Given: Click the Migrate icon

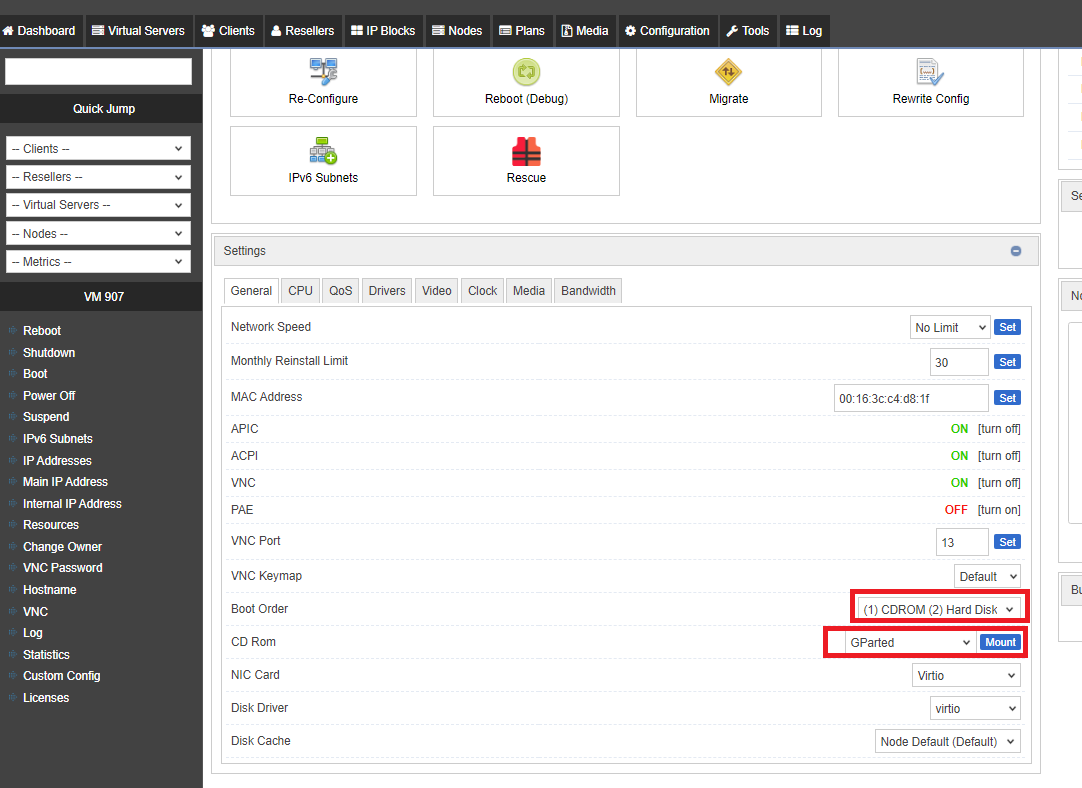Looking at the screenshot, I should (728, 72).
